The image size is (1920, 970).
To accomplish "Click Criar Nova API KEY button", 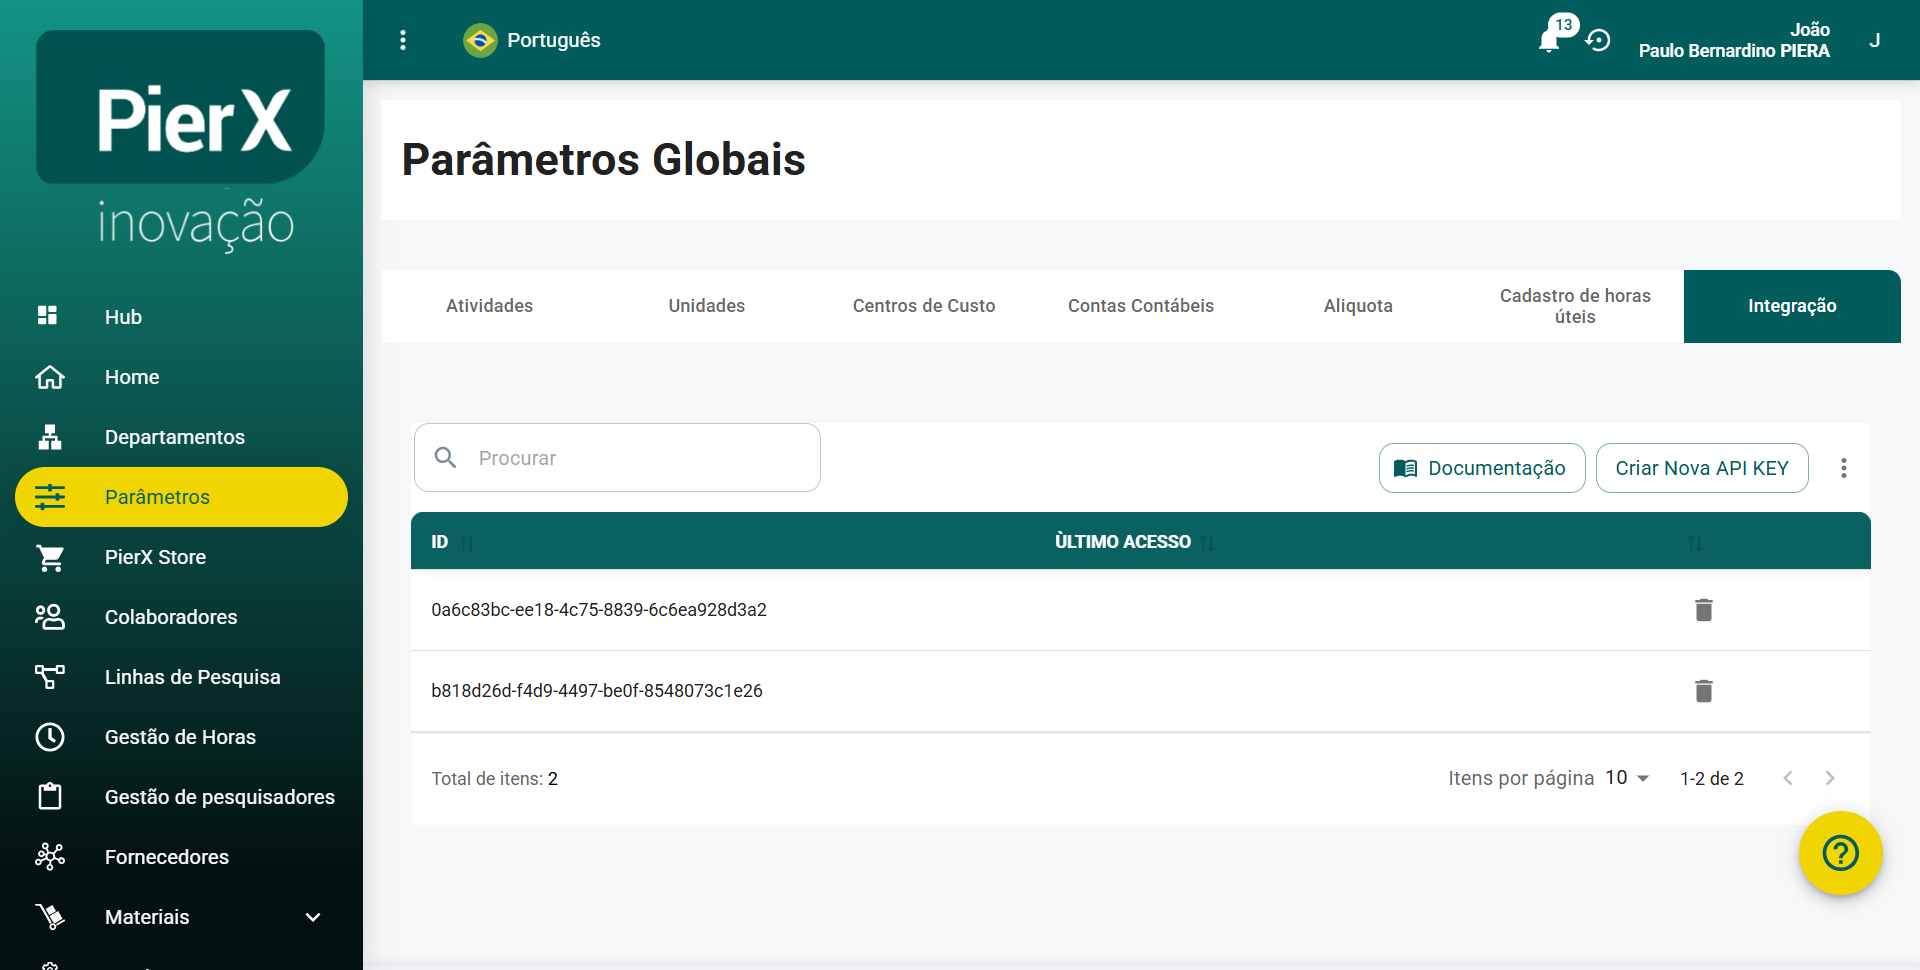I will pyautogui.click(x=1701, y=468).
